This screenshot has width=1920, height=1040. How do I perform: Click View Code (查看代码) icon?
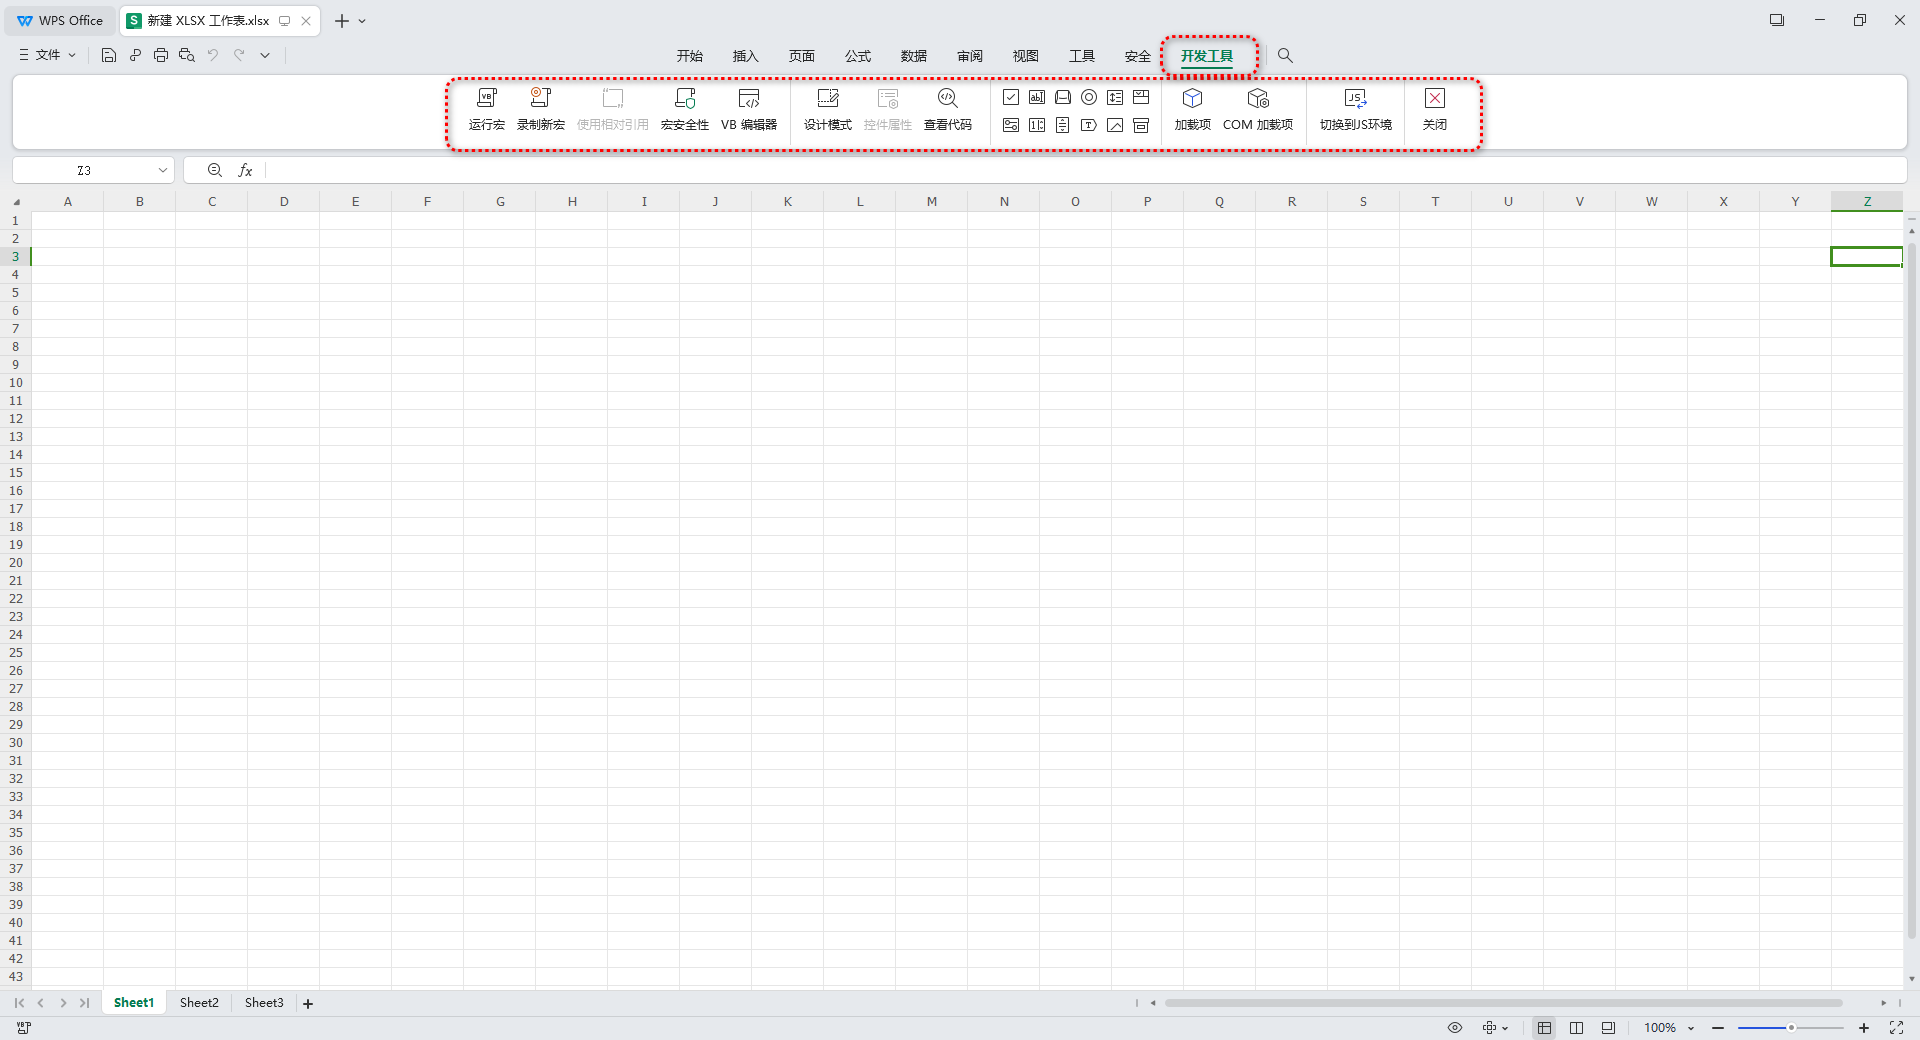tap(947, 108)
